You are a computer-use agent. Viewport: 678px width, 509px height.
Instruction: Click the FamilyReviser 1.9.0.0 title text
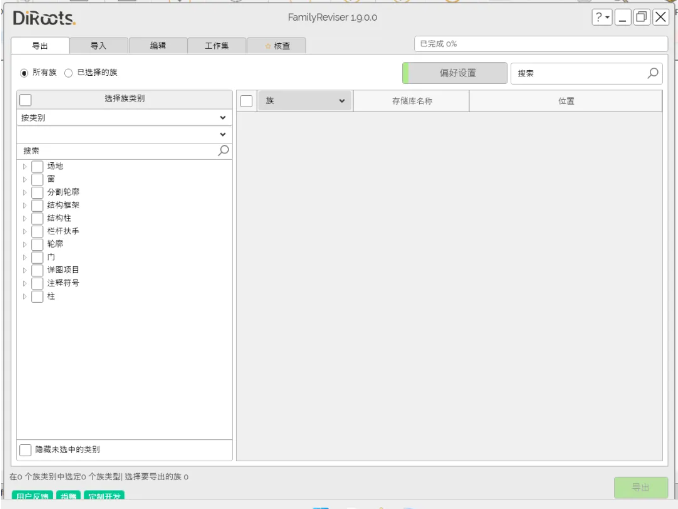(333, 18)
